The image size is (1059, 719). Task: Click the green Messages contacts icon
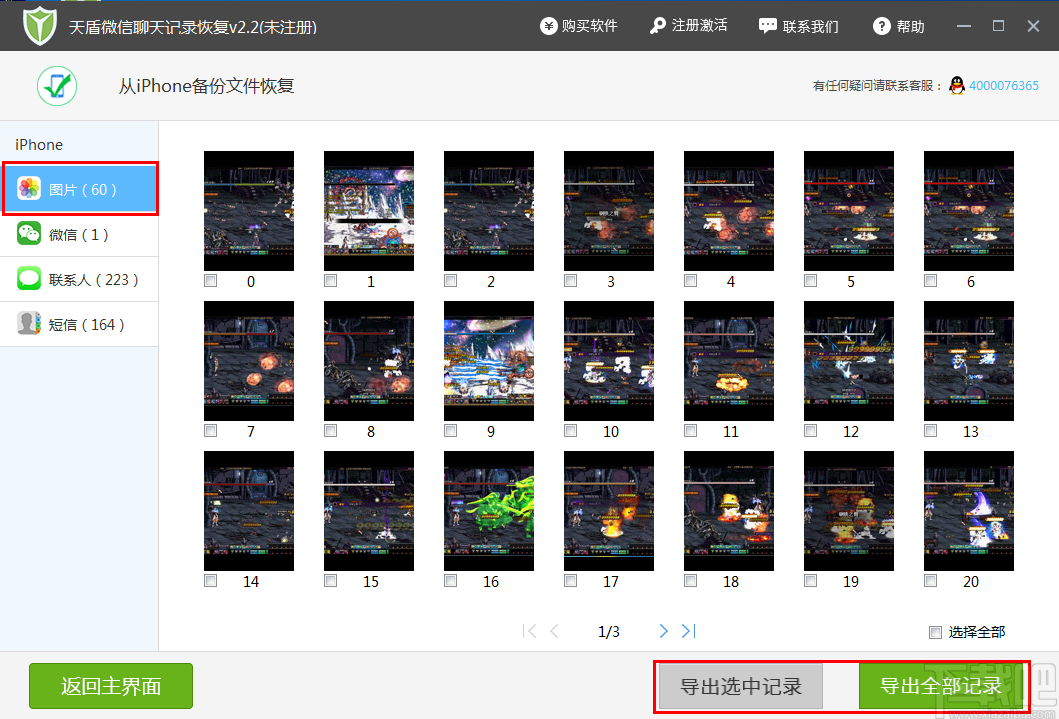tap(29, 278)
